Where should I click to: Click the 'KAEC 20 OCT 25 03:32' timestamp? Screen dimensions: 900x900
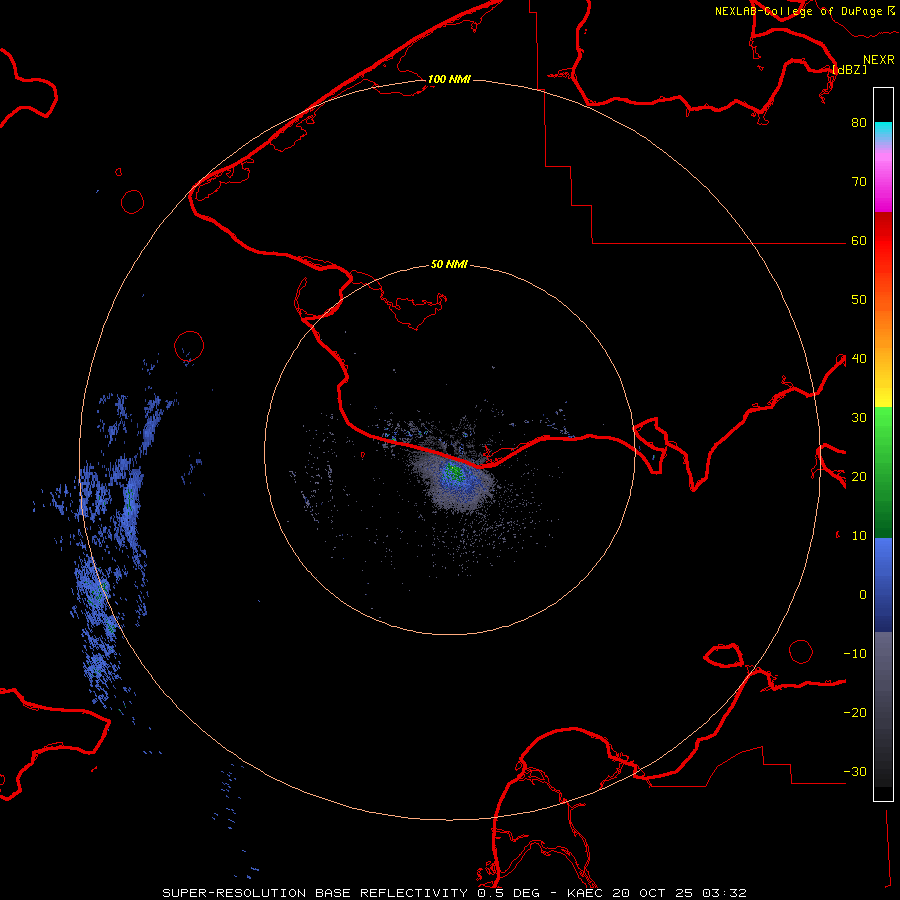pyautogui.click(x=657, y=893)
